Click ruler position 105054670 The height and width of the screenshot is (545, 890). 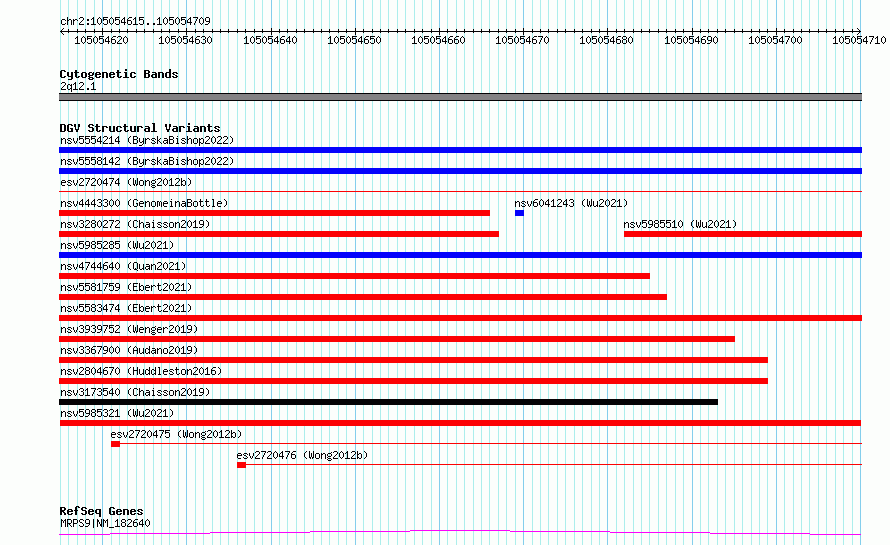pos(522,40)
